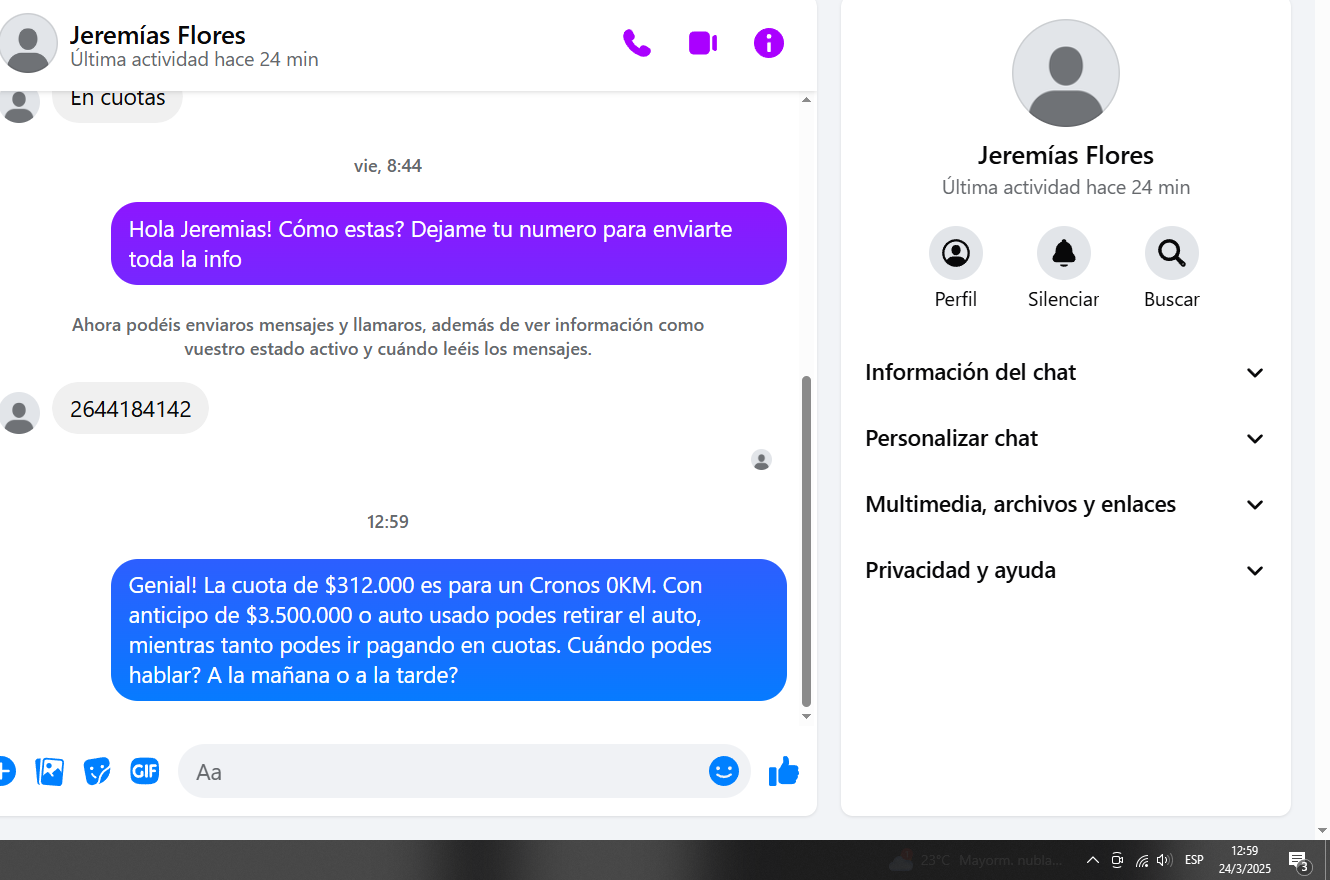Attach a photo using the image icon
The height and width of the screenshot is (880, 1330).
pyautogui.click(x=50, y=771)
